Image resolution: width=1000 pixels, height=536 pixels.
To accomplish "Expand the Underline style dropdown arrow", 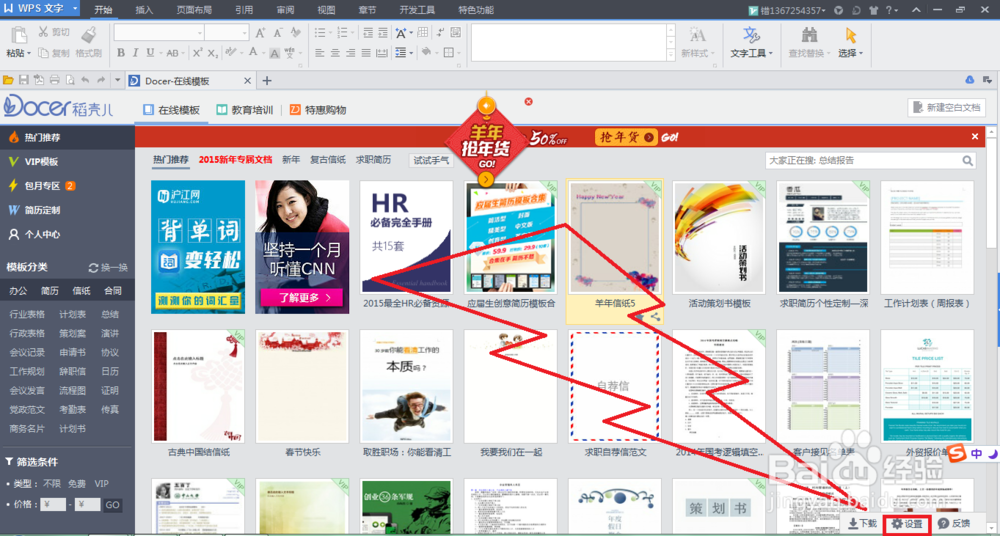I will click(159, 54).
